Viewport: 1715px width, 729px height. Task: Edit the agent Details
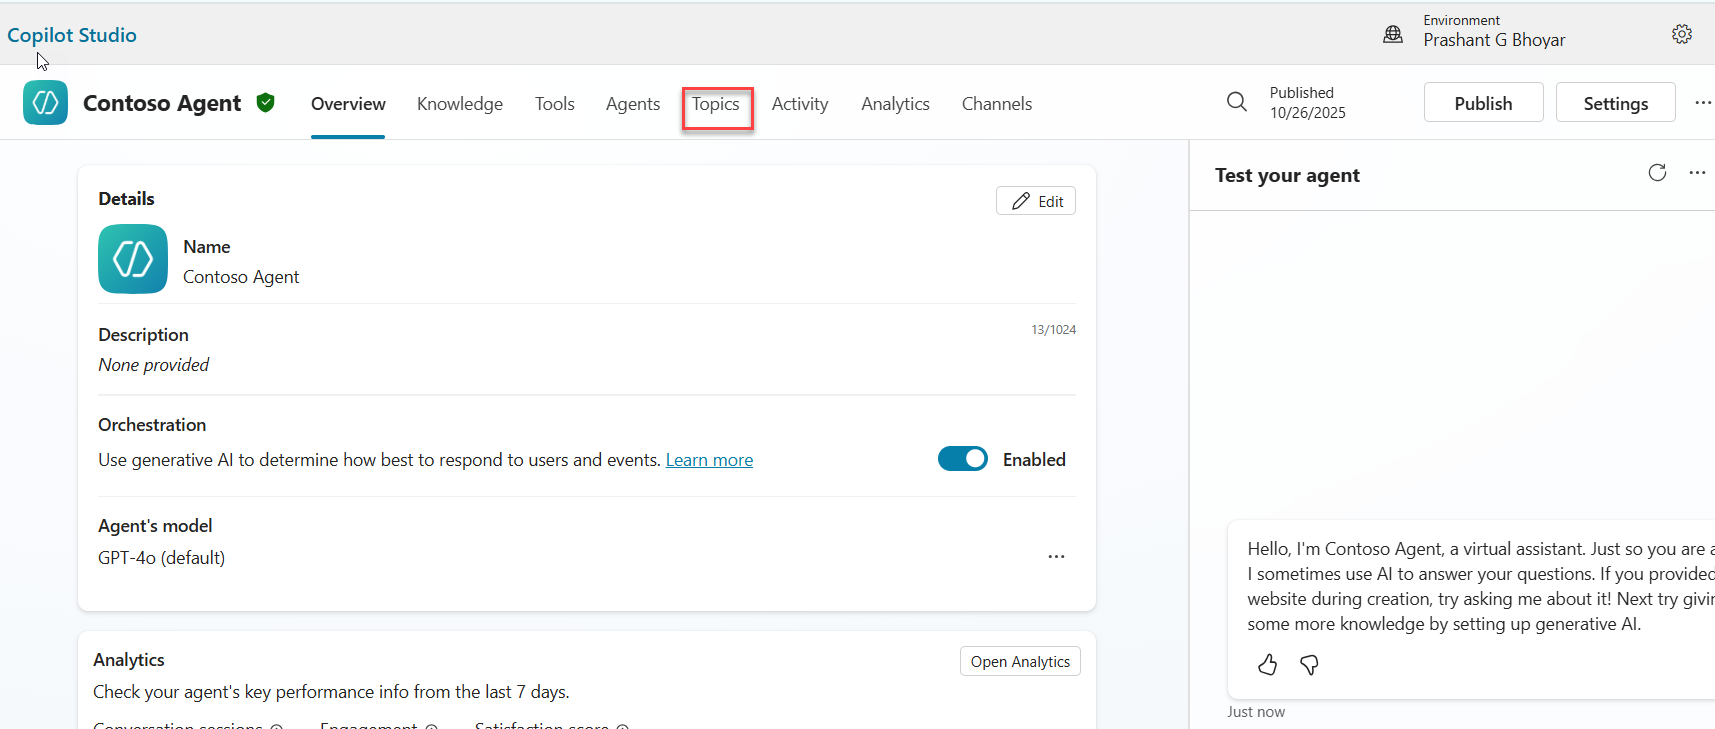point(1036,201)
